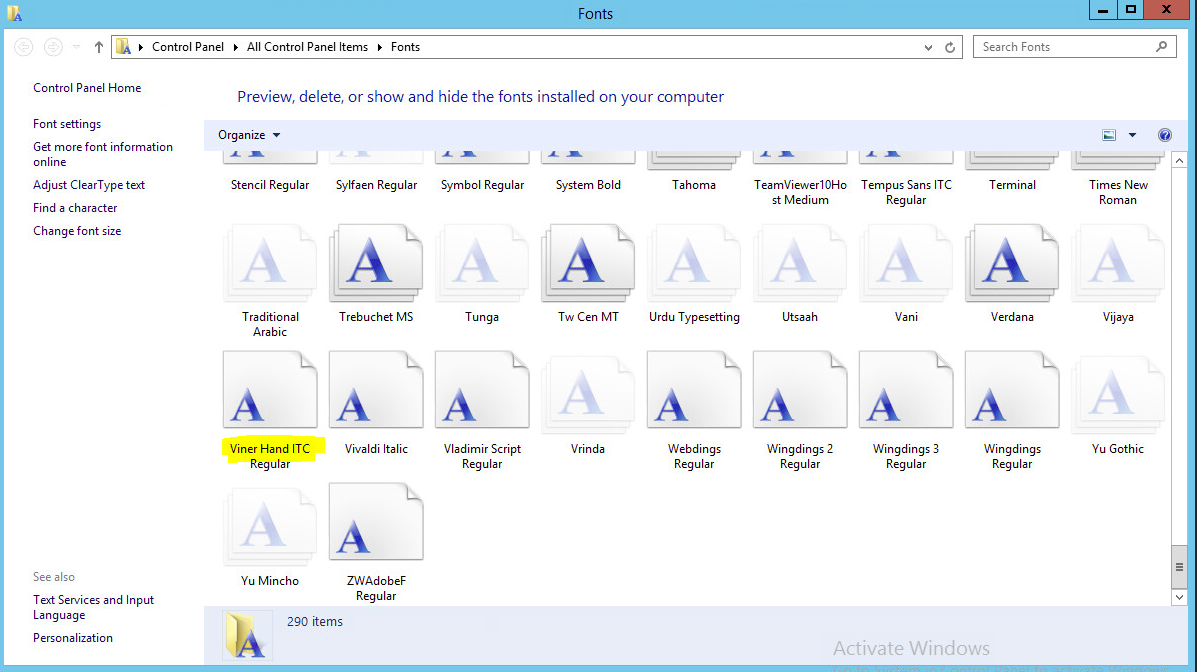Click the vertical scrollbar down arrow

pos(1179,596)
